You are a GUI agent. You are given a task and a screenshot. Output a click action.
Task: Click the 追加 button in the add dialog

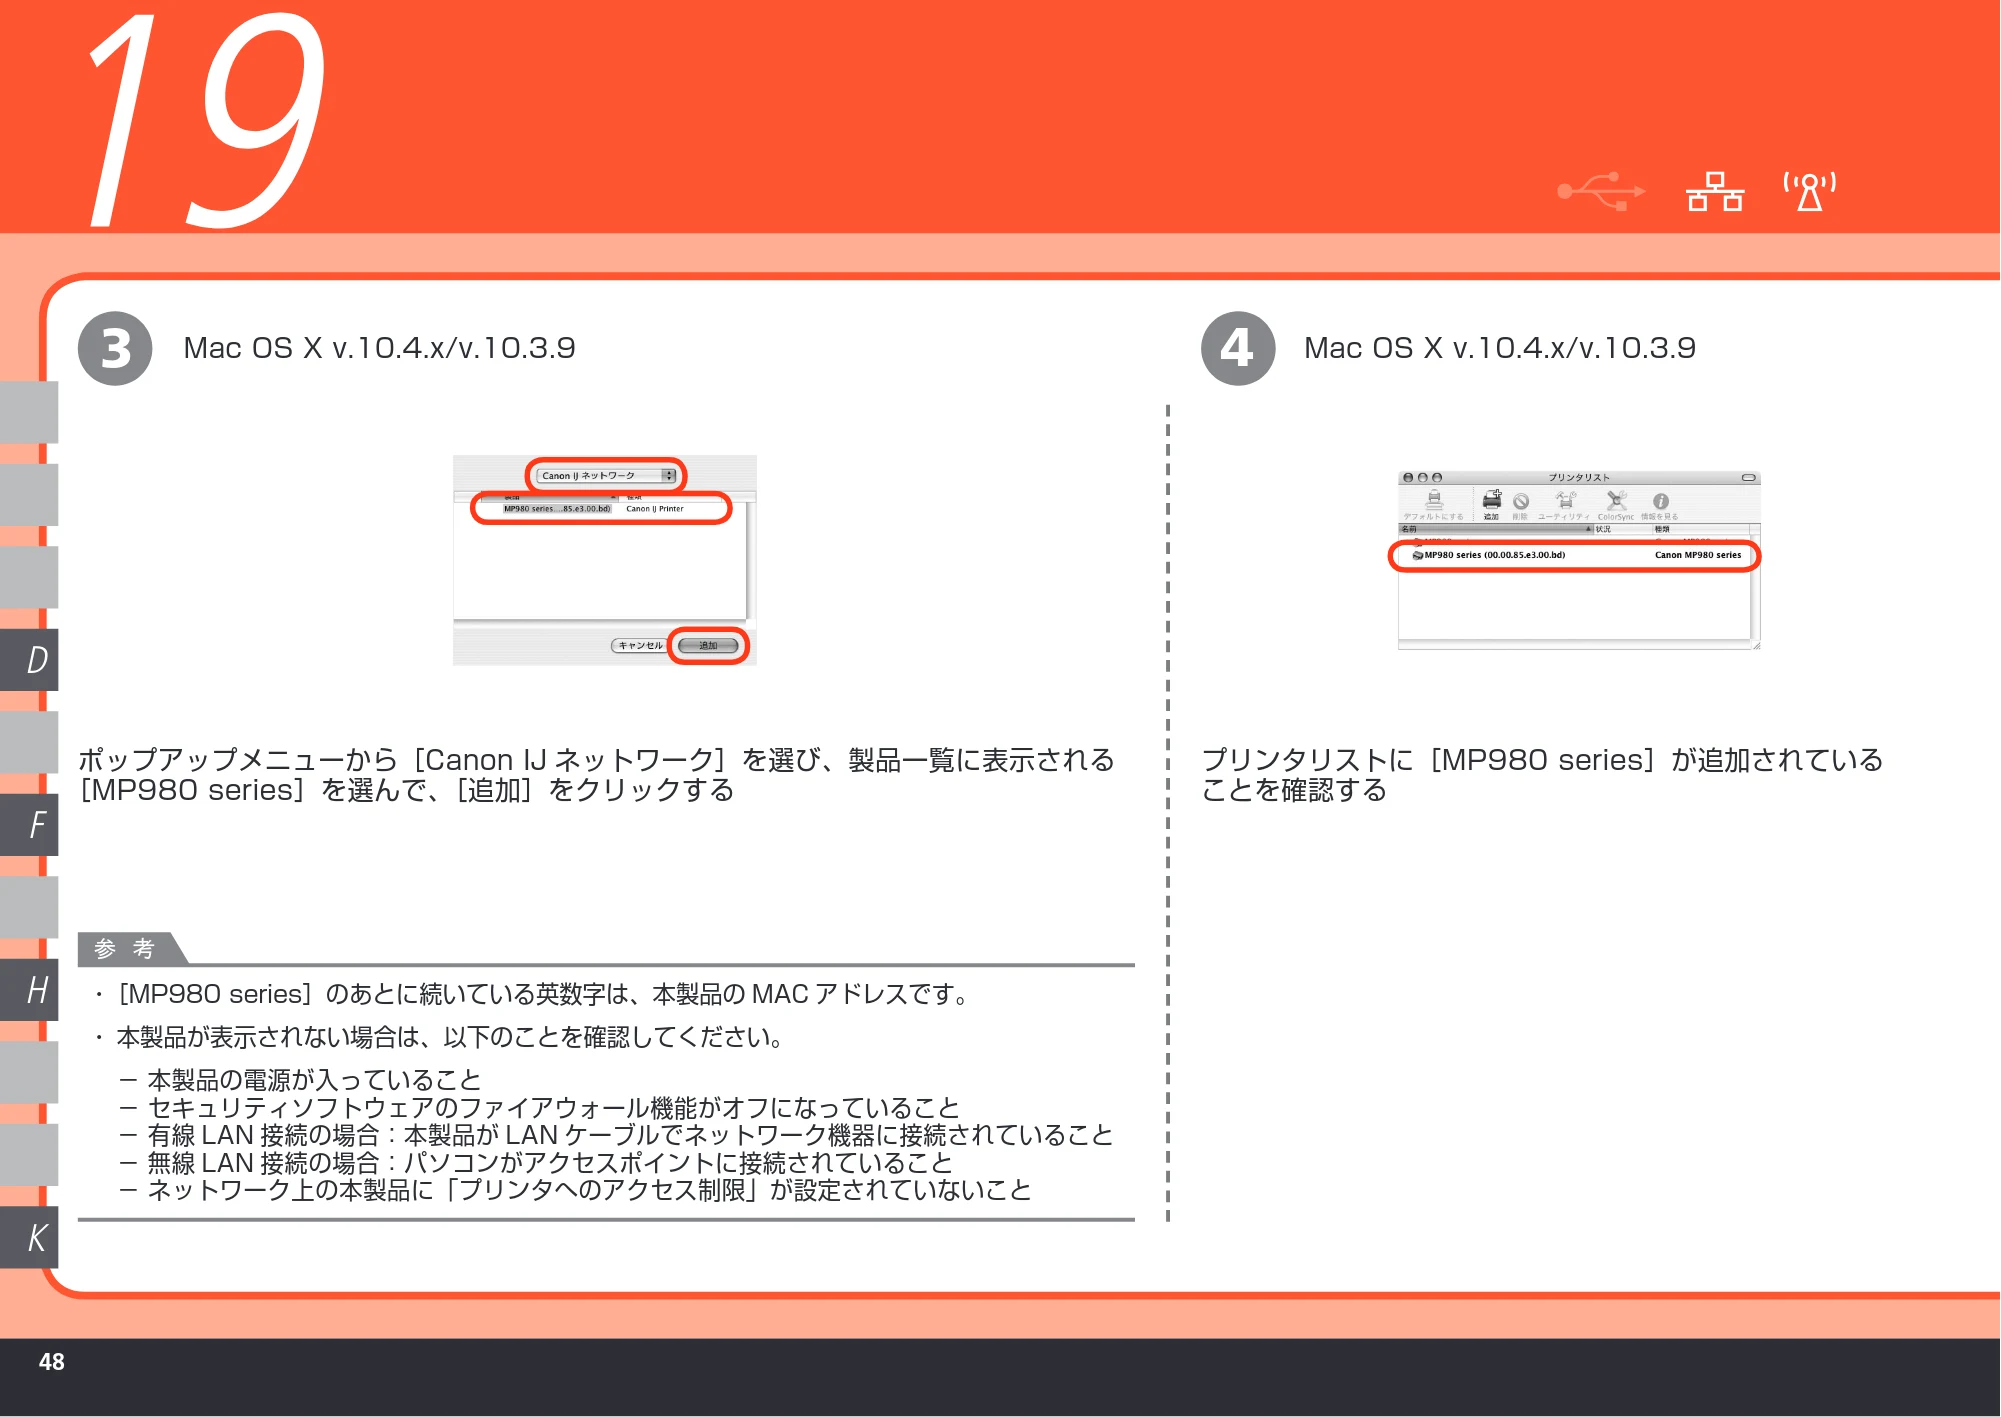tap(708, 646)
